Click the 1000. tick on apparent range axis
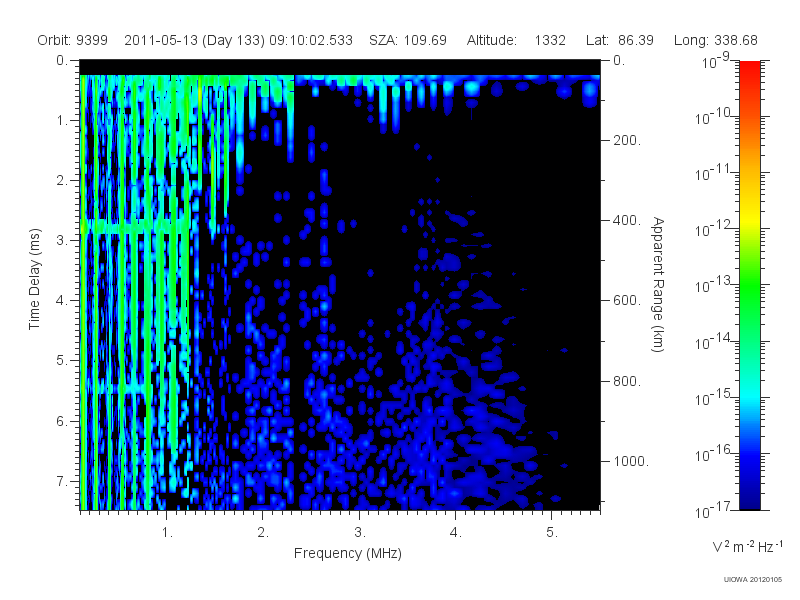800x600 pixels. click(631, 461)
